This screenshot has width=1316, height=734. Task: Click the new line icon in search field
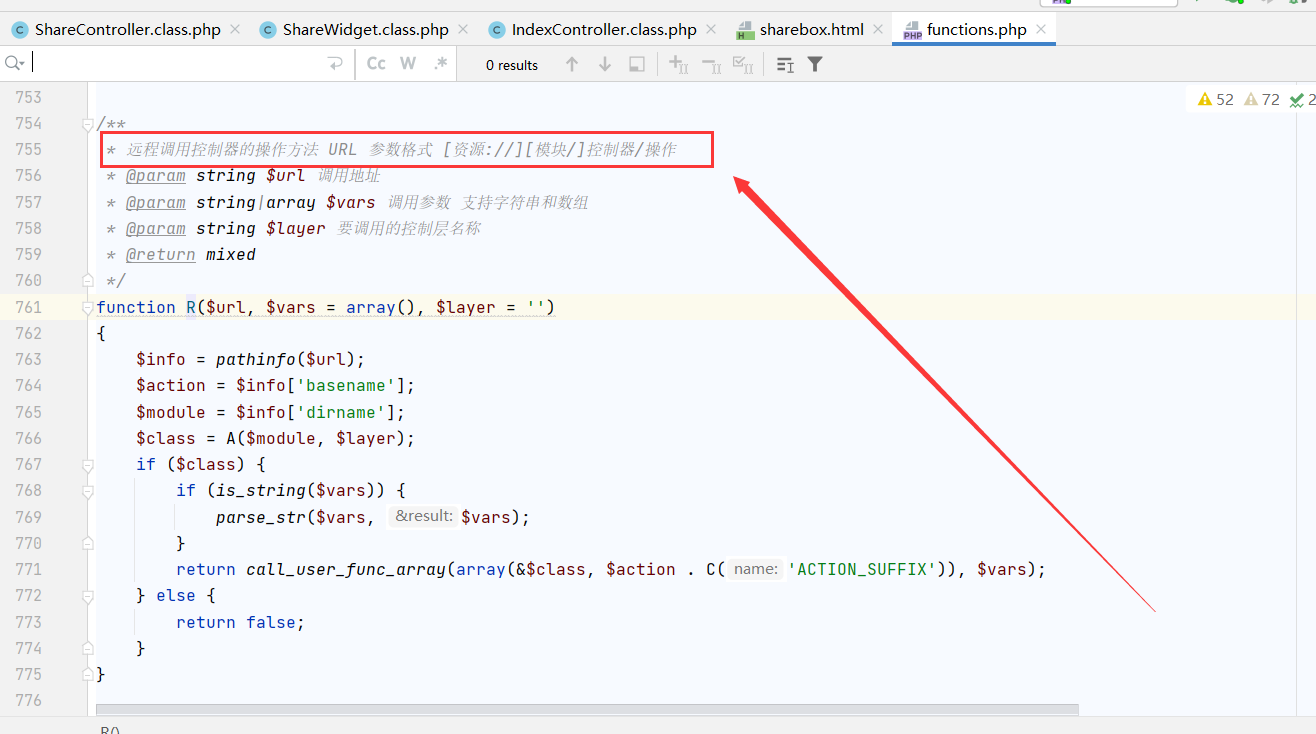tap(335, 64)
